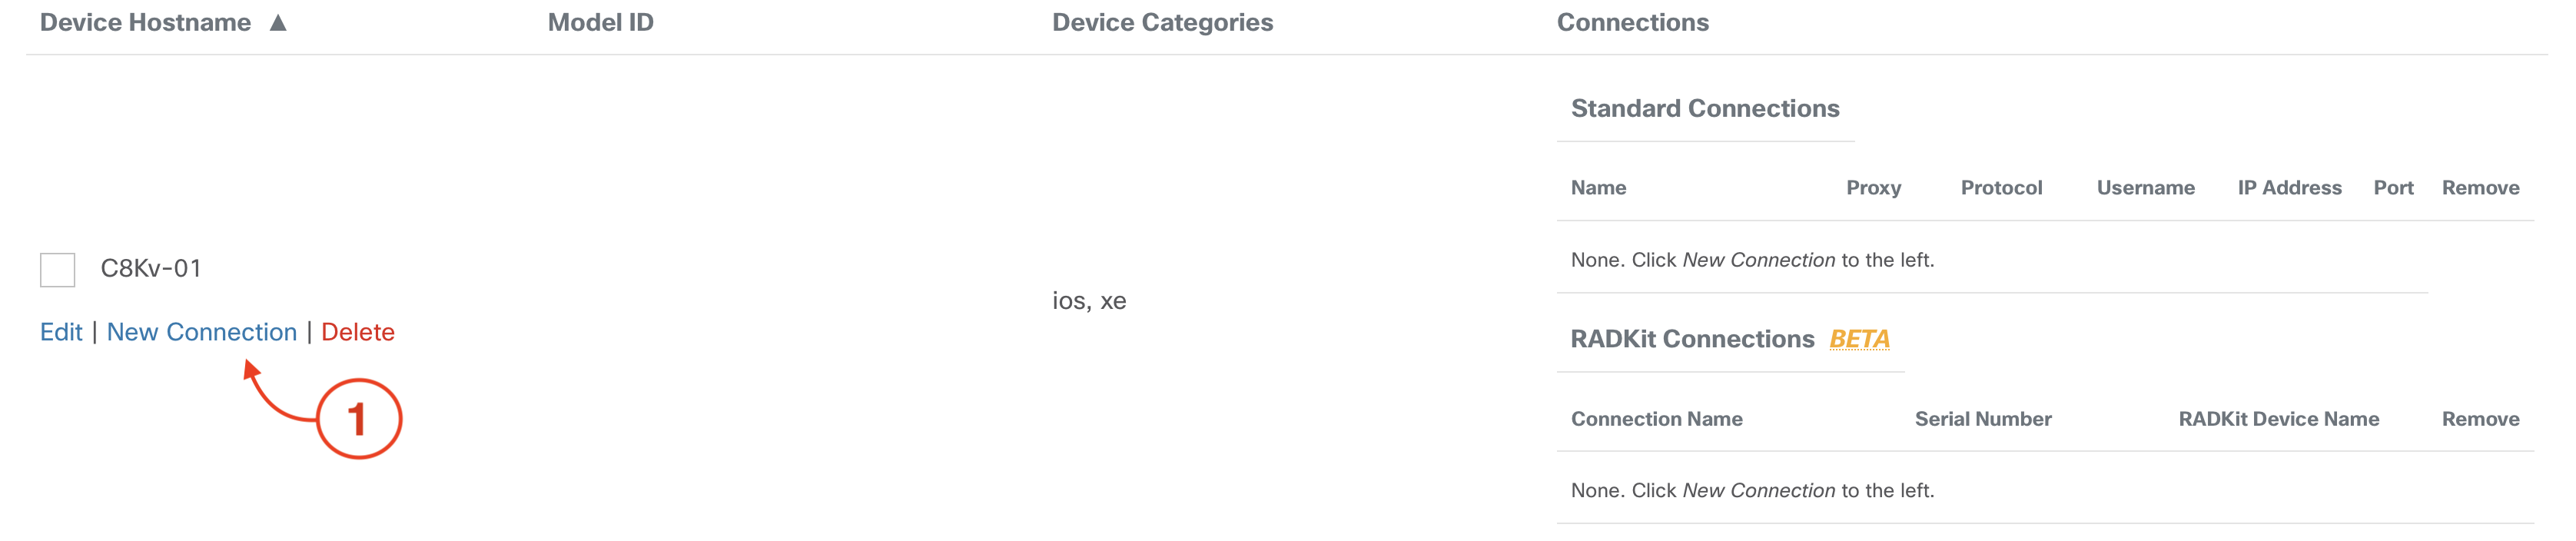Click the Edit link for C8Kv-01
This screenshot has height=541, width=2576.
coord(61,332)
